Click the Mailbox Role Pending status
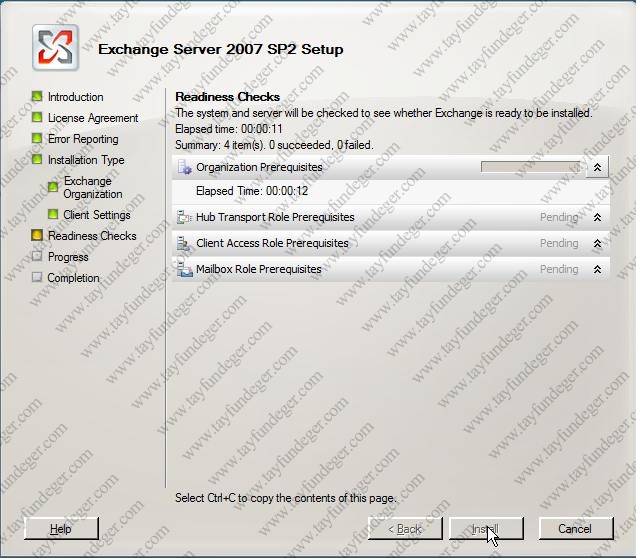The width and height of the screenshot is (636, 558). (559, 269)
